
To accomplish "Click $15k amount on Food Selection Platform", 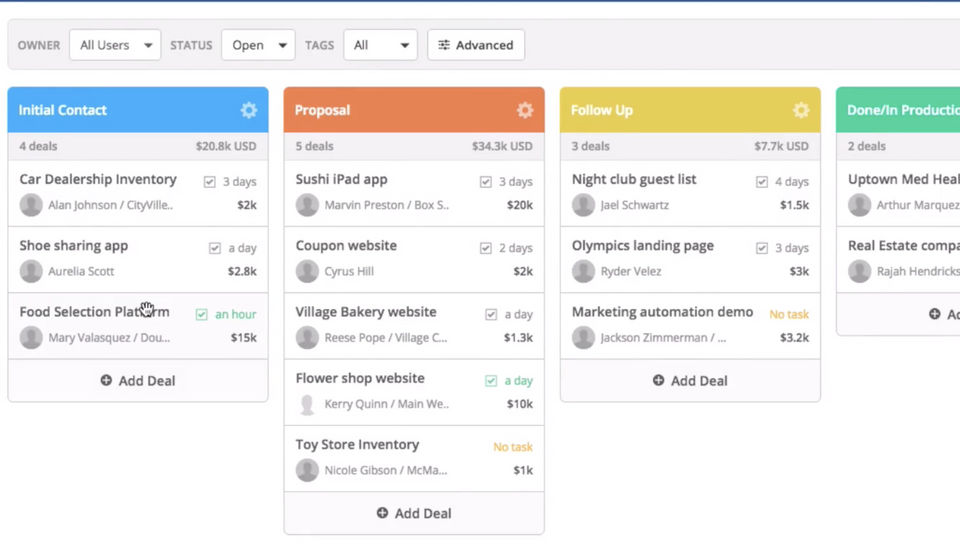I will [243, 337].
